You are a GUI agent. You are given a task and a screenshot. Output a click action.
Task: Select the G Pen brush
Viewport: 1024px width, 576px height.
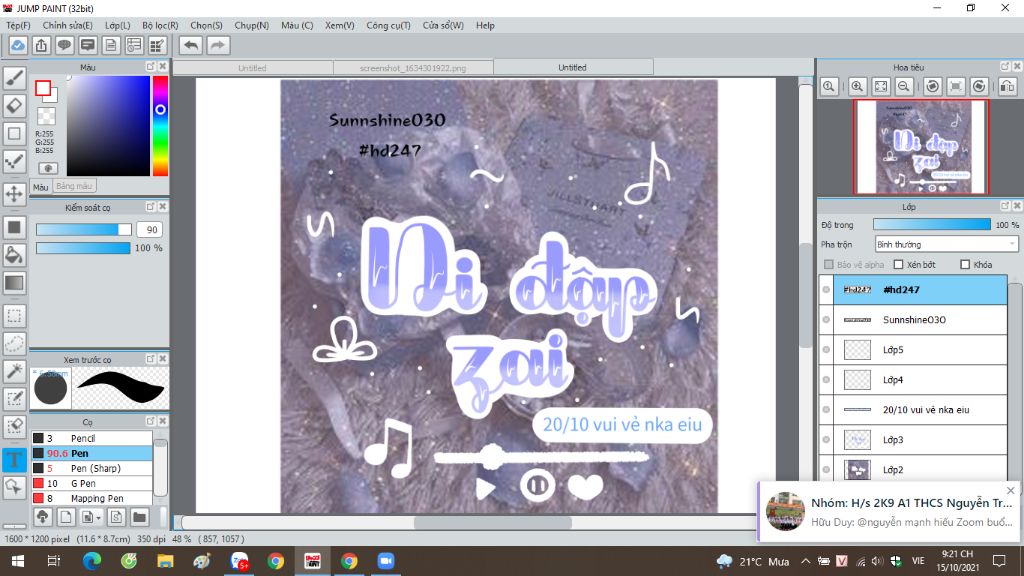tap(91, 483)
